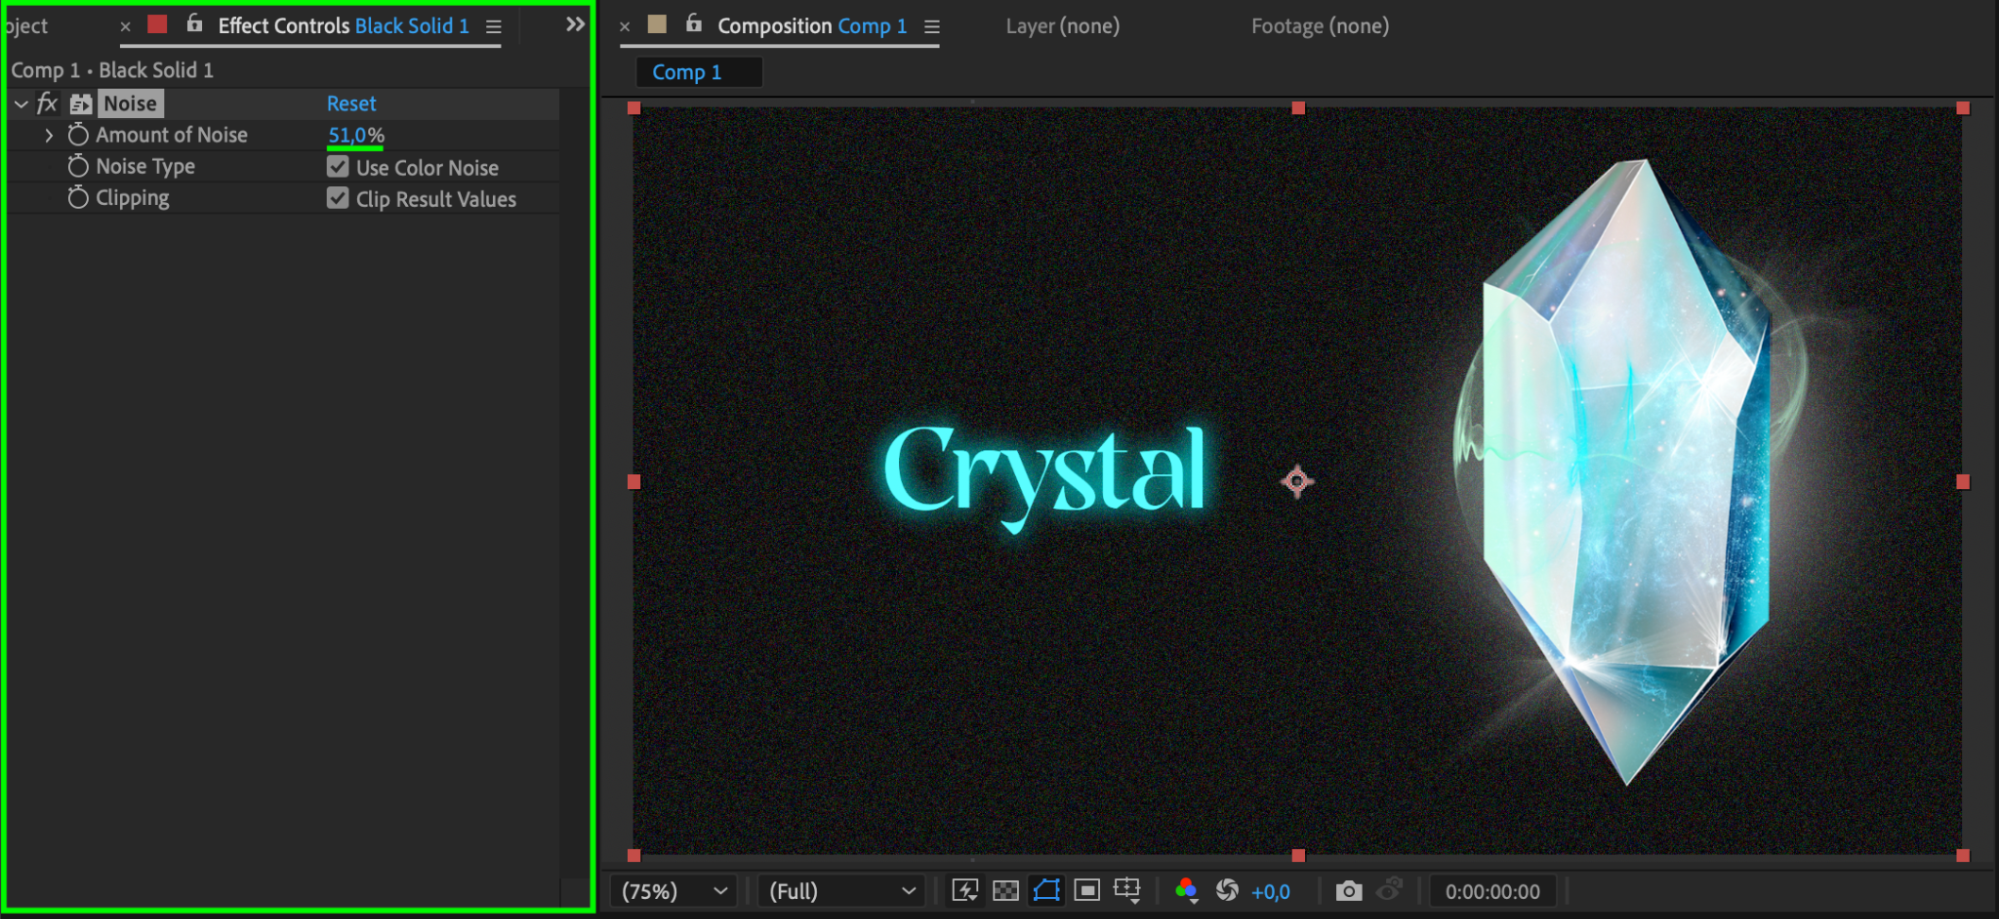This screenshot has height=920, width=1999.
Task: Toggle the Composition panel lock icon
Action: 693,23
